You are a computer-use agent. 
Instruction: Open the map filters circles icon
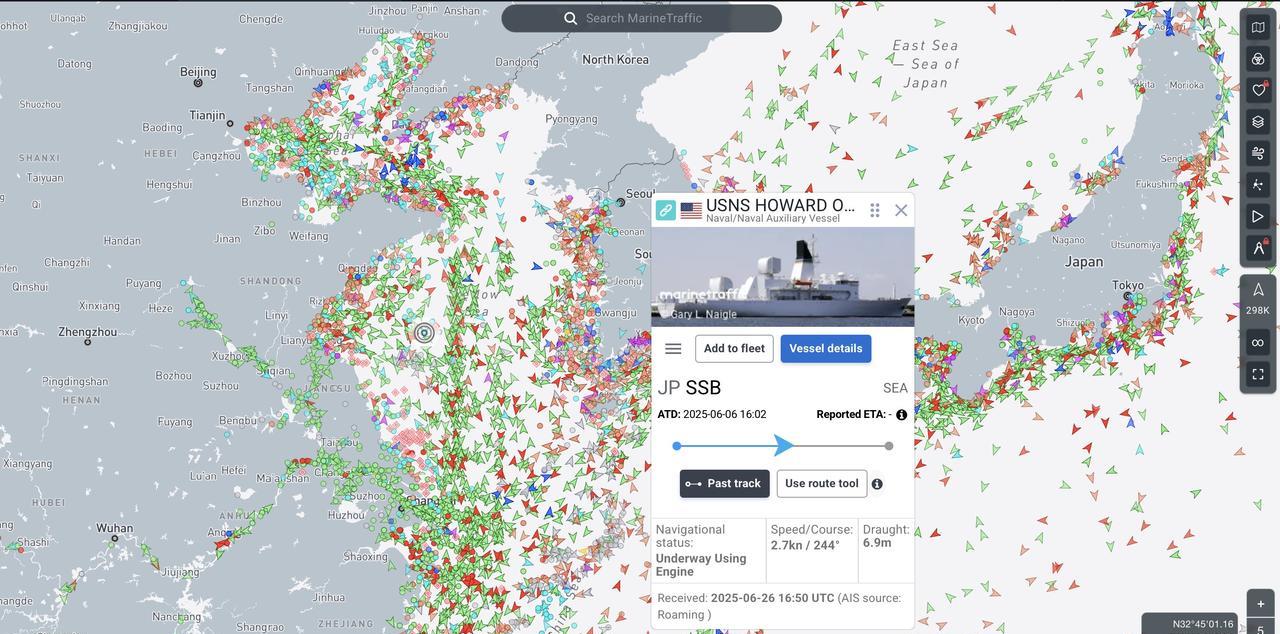[x=1258, y=59]
